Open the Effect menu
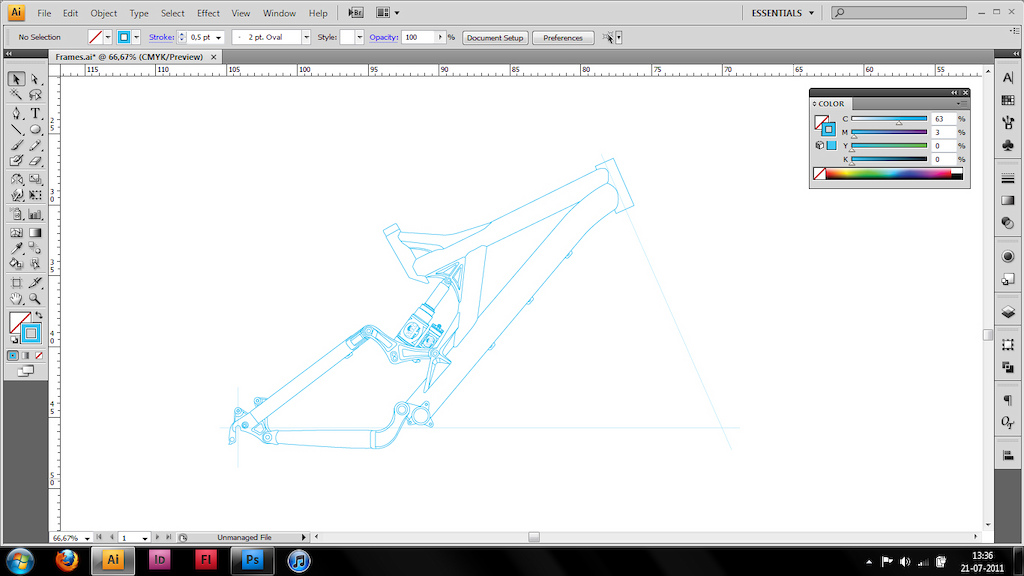This screenshot has width=1024, height=576. pos(208,13)
